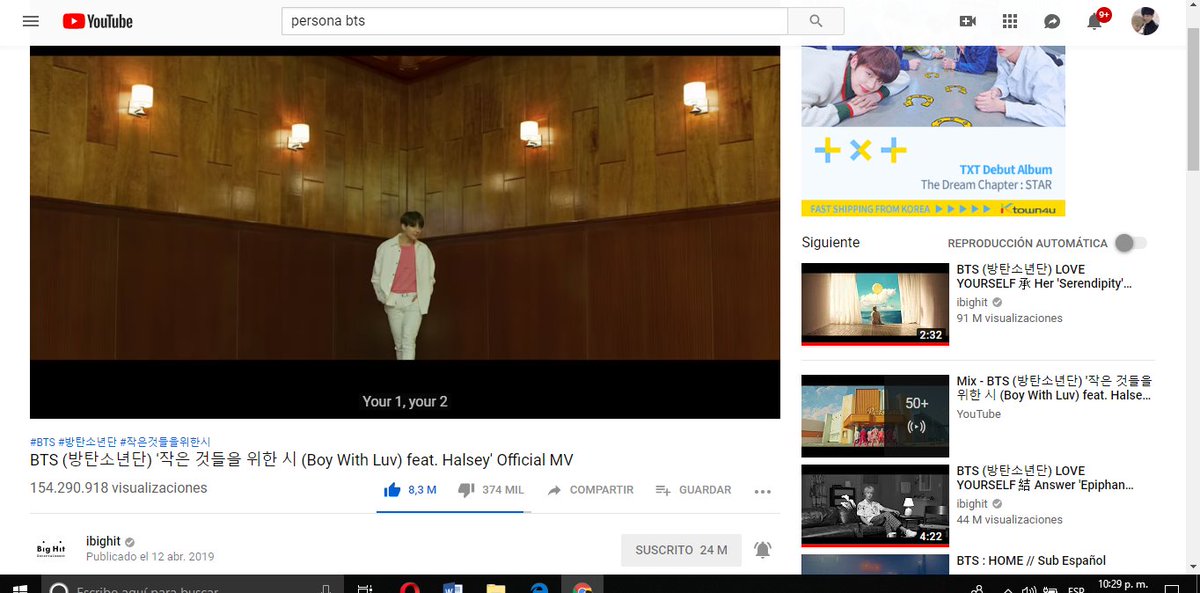
Task: Click the taskbar clock showing 10:29 p. m.
Action: [1122, 585]
